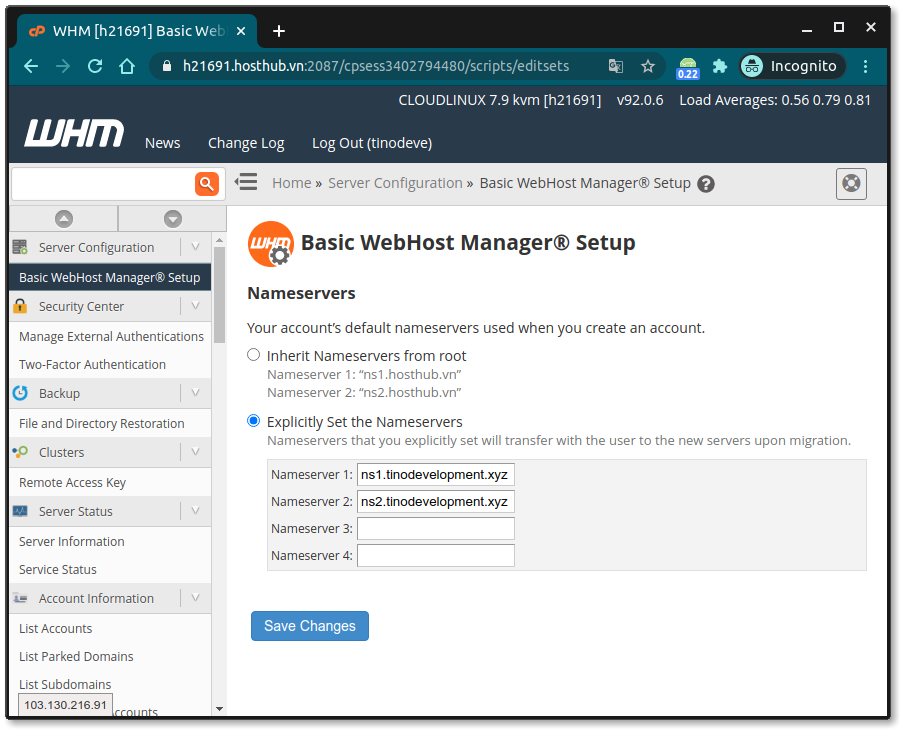The height and width of the screenshot is (729, 900).
Task: Select Basic WebHost Manager Setup in the sidebar
Action: [110, 277]
